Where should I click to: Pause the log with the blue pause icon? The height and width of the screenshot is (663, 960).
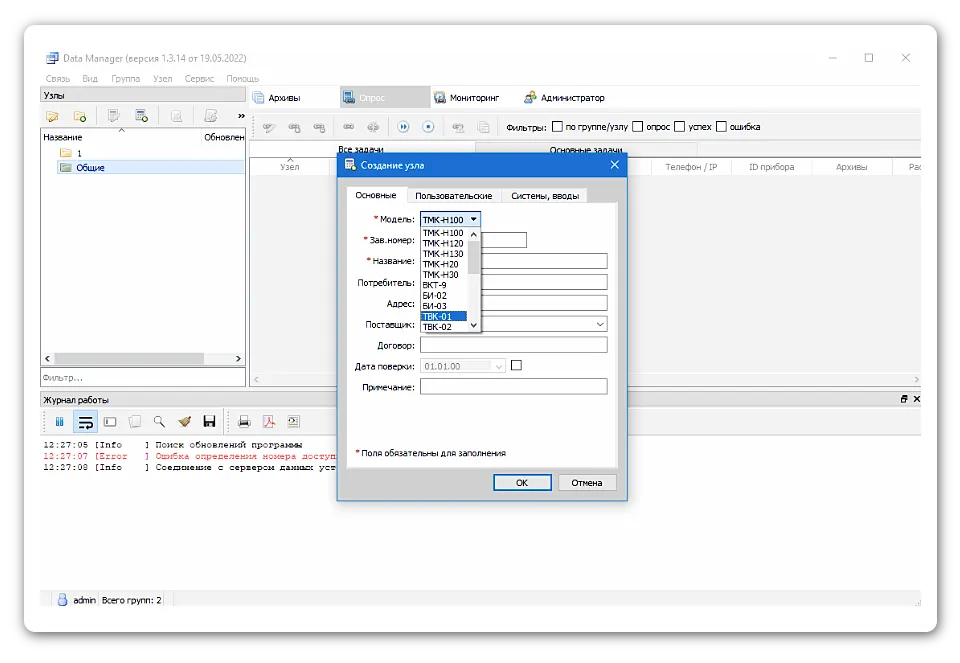point(59,422)
